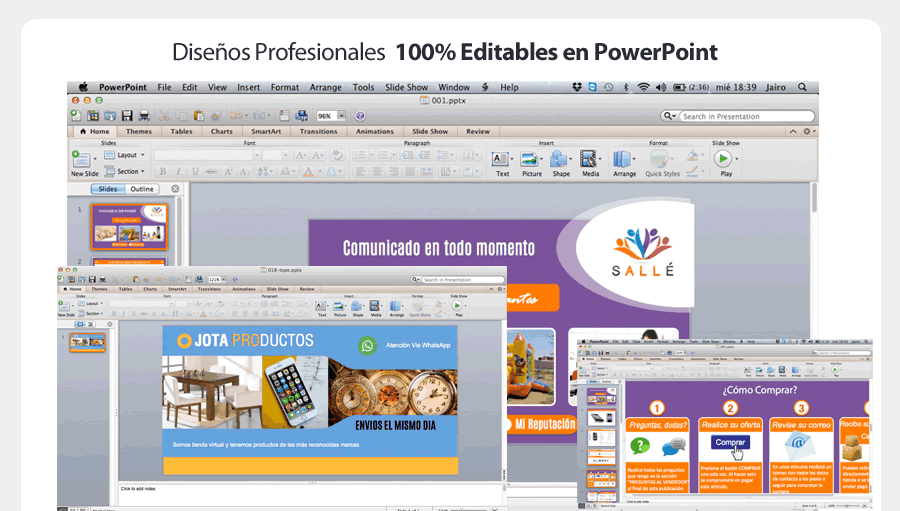Click the Play slide show icon in 001.pptx
This screenshot has width=900, height=511.
click(725, 158)
